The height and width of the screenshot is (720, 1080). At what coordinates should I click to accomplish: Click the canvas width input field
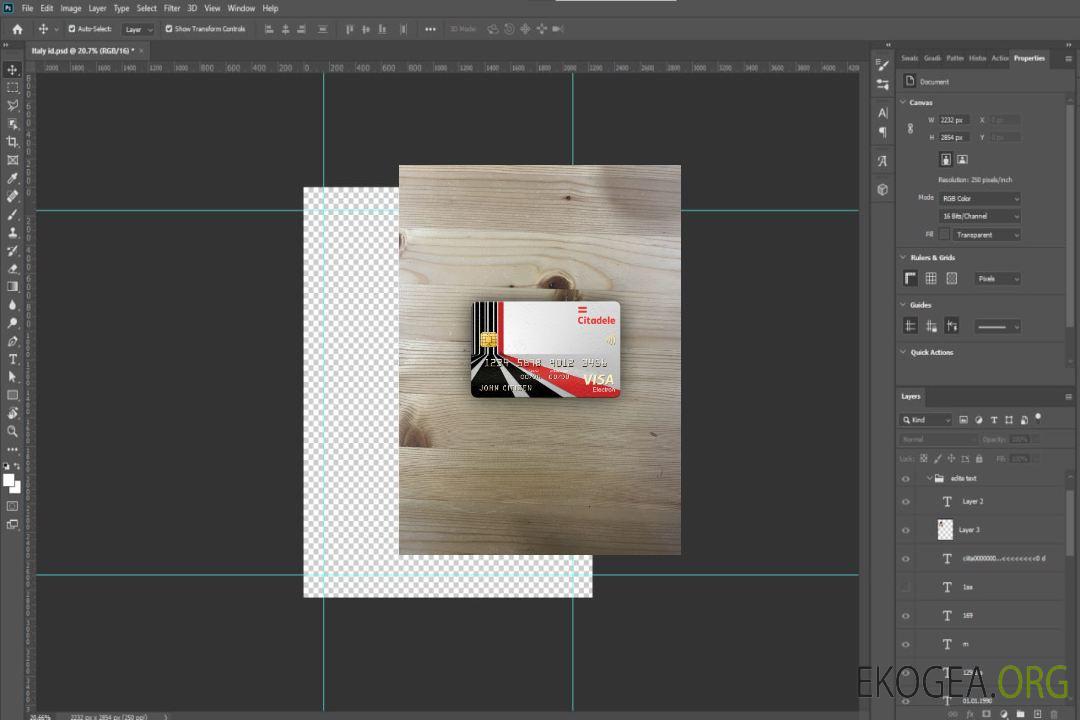(x=954, y=120)
